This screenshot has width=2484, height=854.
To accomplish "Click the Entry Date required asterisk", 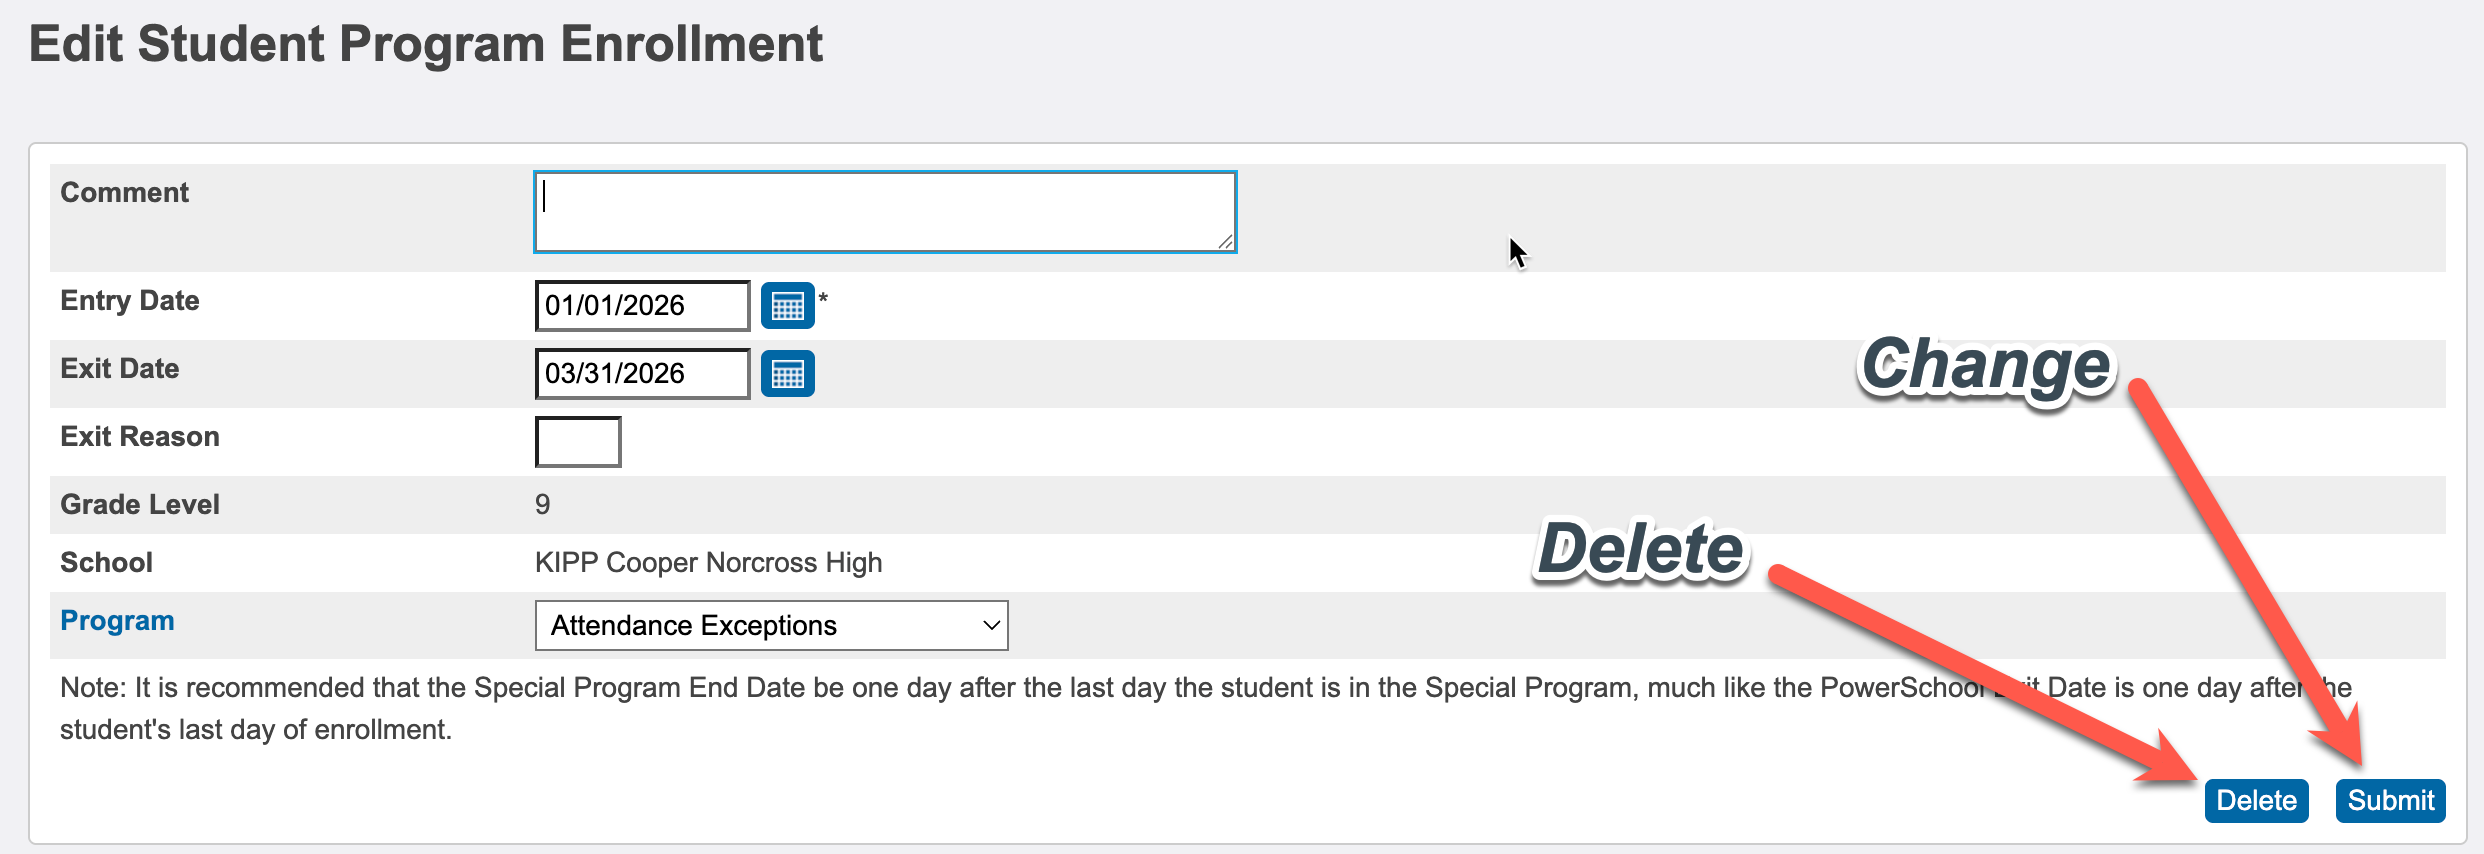I will pyautogui.click(x=823, y=297).
